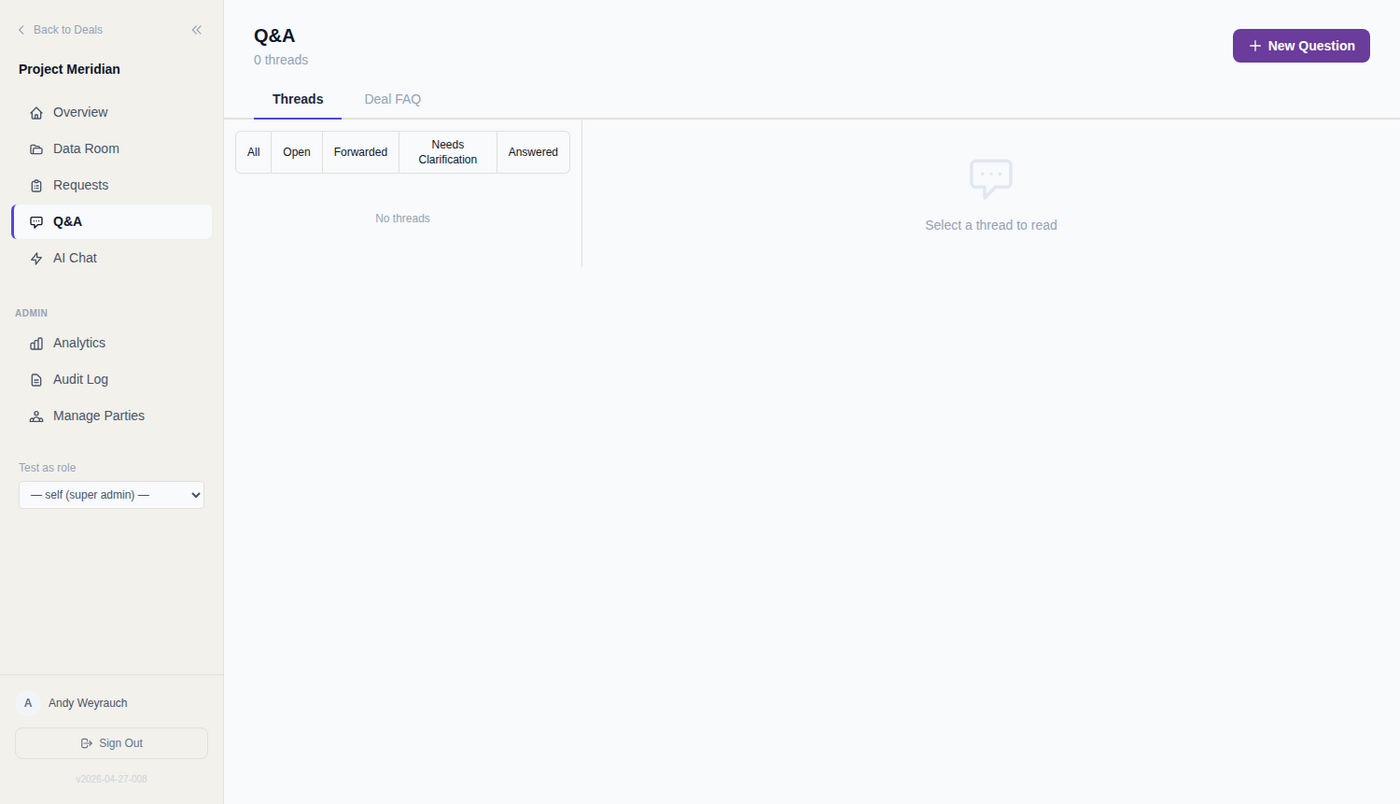Click the user avatar letter A
The width and height of the screenshot is (1400, 804).
pos(28,703)
